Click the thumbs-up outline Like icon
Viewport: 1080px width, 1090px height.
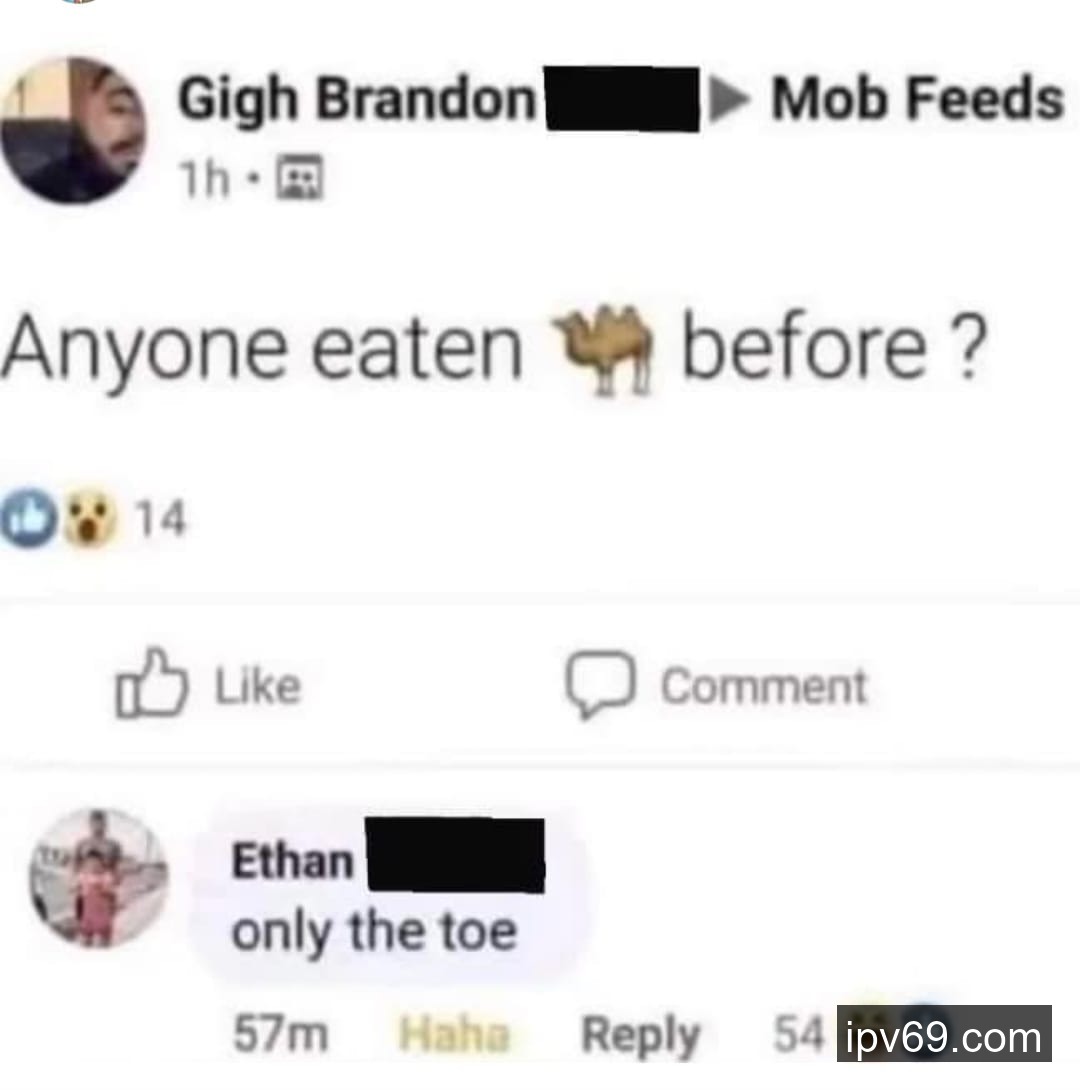coord(152,683)
